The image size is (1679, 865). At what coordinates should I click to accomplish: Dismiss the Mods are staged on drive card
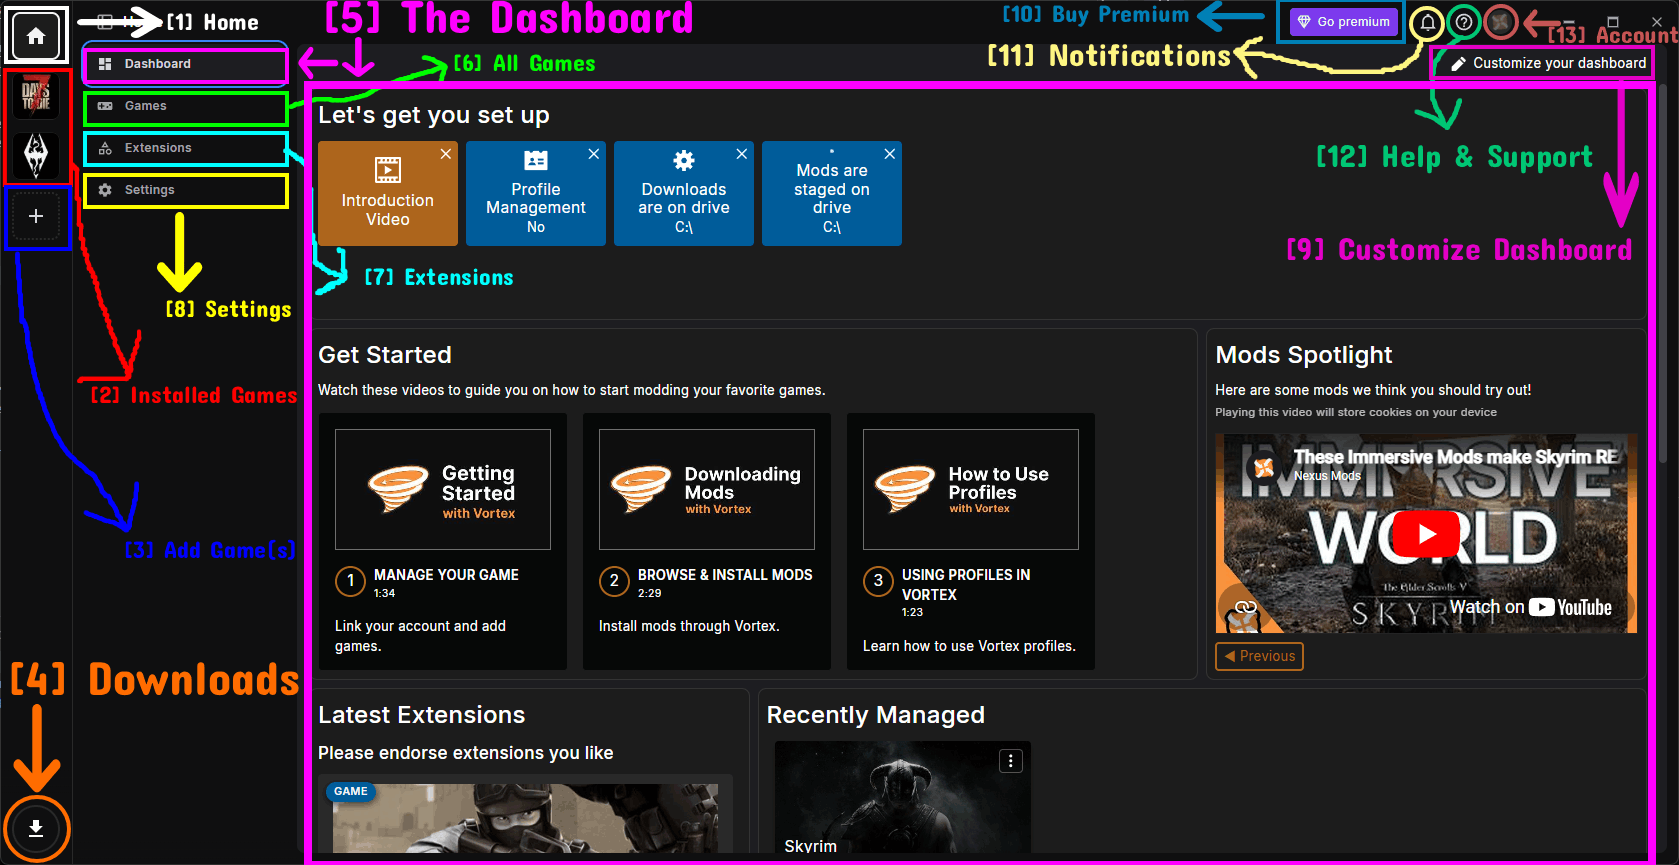tap(890, 154)
